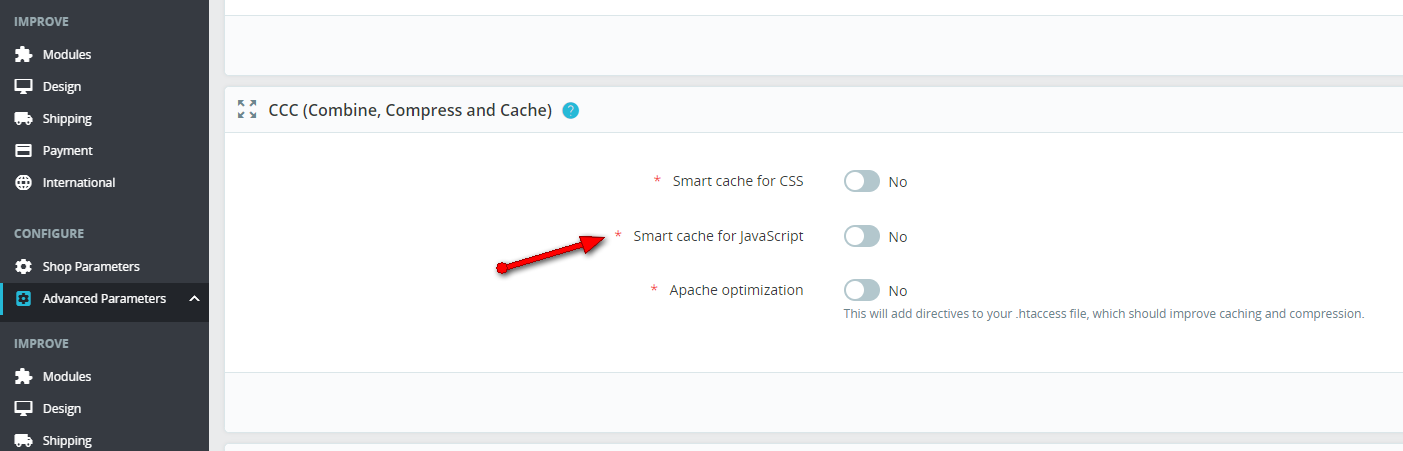Click the CCC (Combine, Compress and Cache) heading

click(x=410, y=110)
